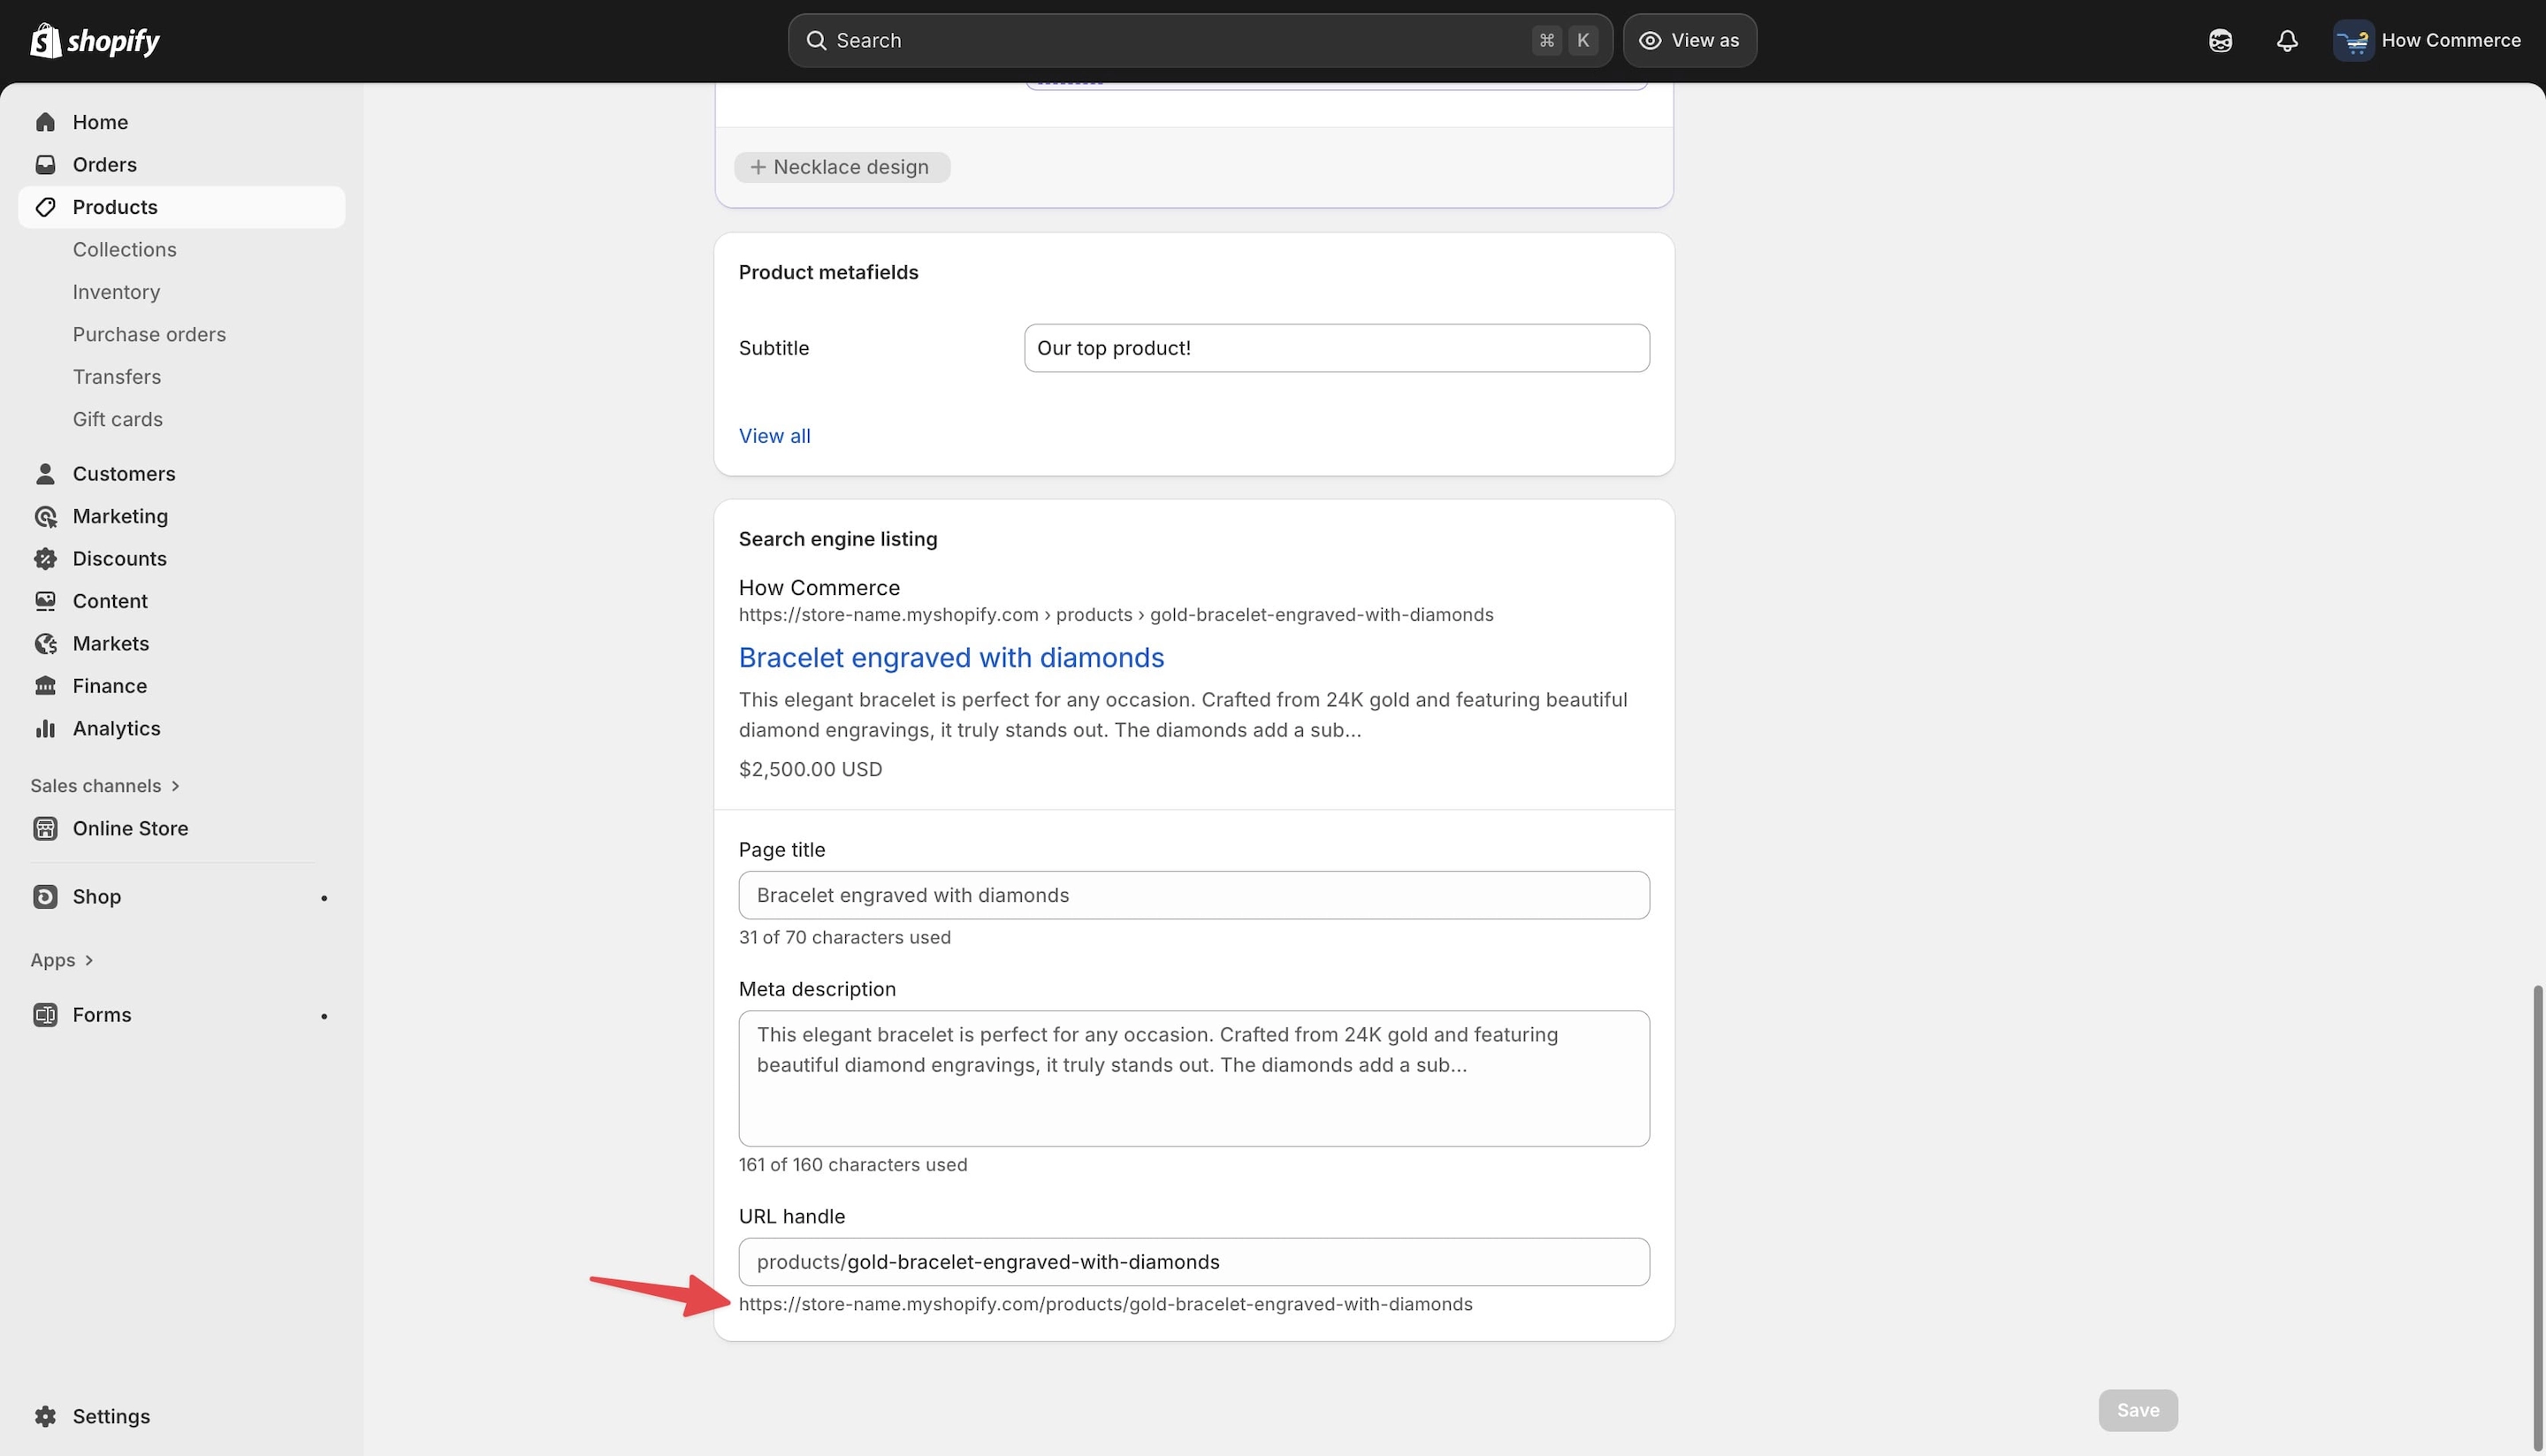Go to Customers in sidebar
Image resolution: width=2546 pixels, height=1456 pixels.
click(x=181, y=473)
